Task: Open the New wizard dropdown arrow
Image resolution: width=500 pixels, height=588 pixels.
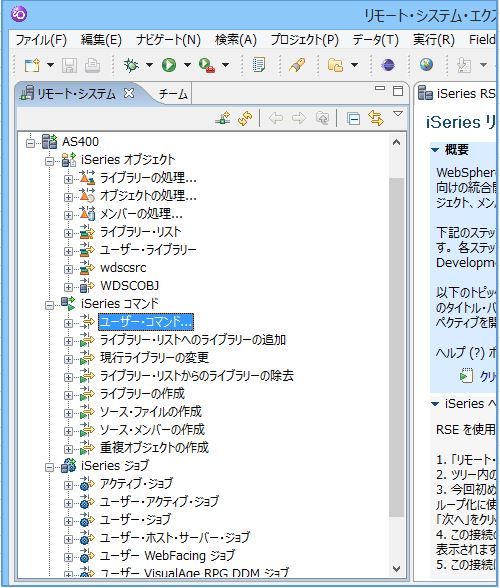Action: click(x=50, y=65)
